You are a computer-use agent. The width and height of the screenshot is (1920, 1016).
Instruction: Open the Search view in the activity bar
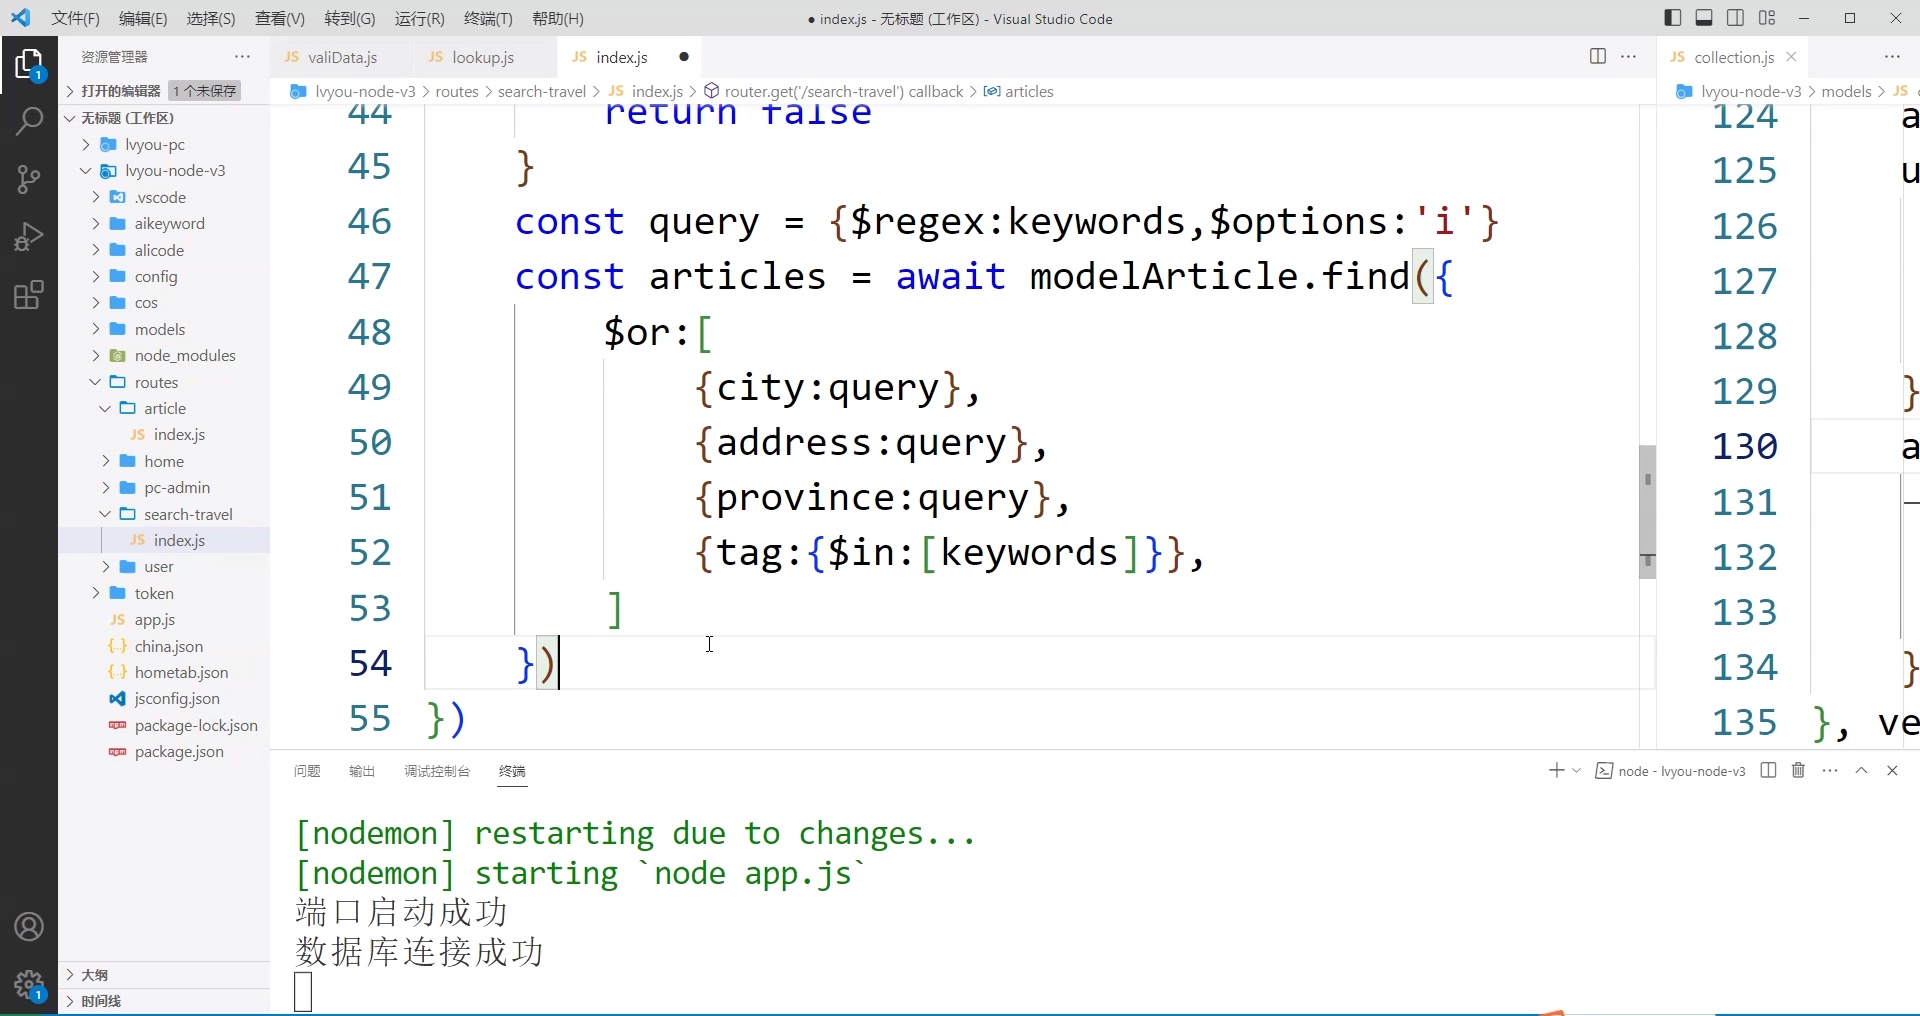(29, 121)
